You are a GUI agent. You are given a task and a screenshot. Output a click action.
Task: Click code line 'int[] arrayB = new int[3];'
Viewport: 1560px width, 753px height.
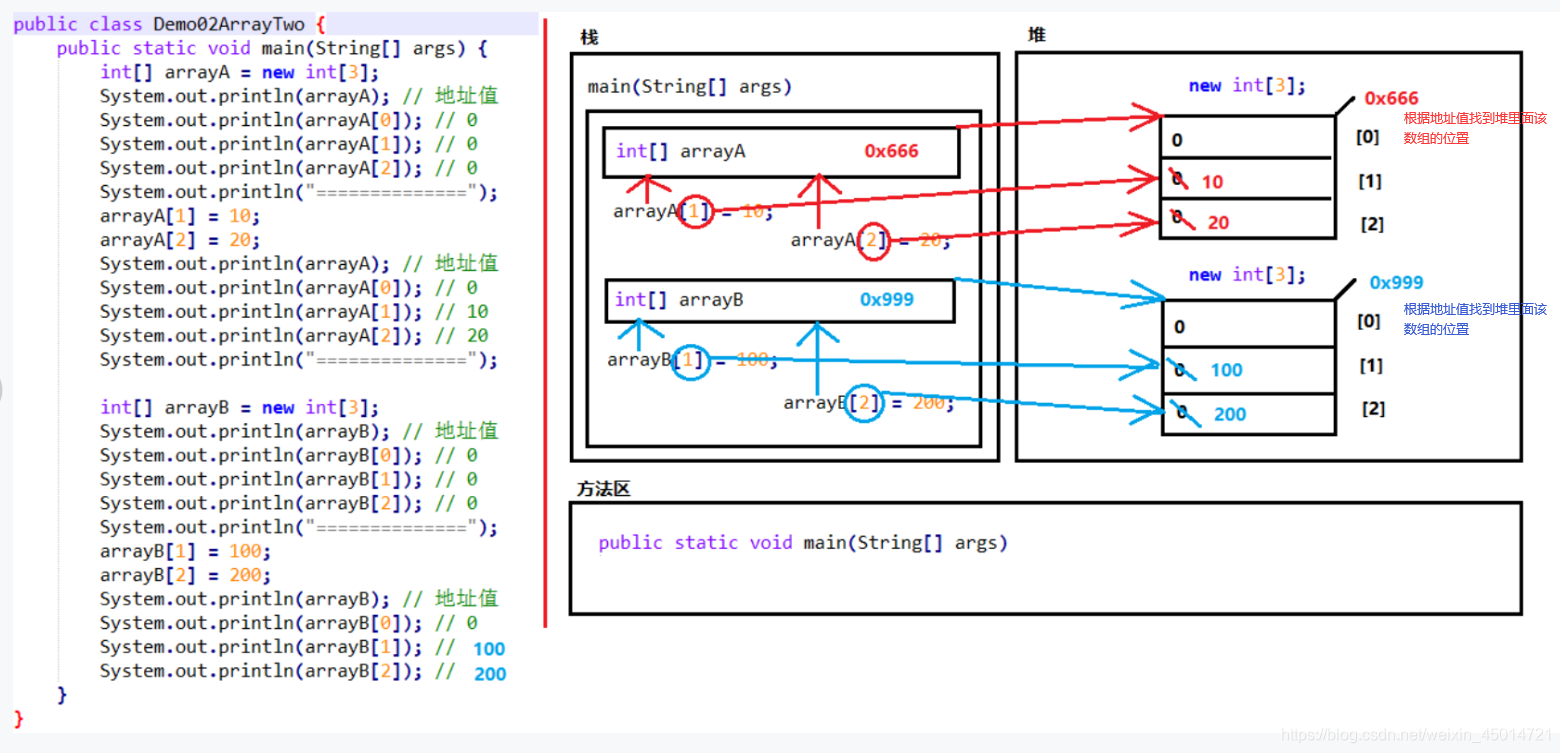coord(240,407)
